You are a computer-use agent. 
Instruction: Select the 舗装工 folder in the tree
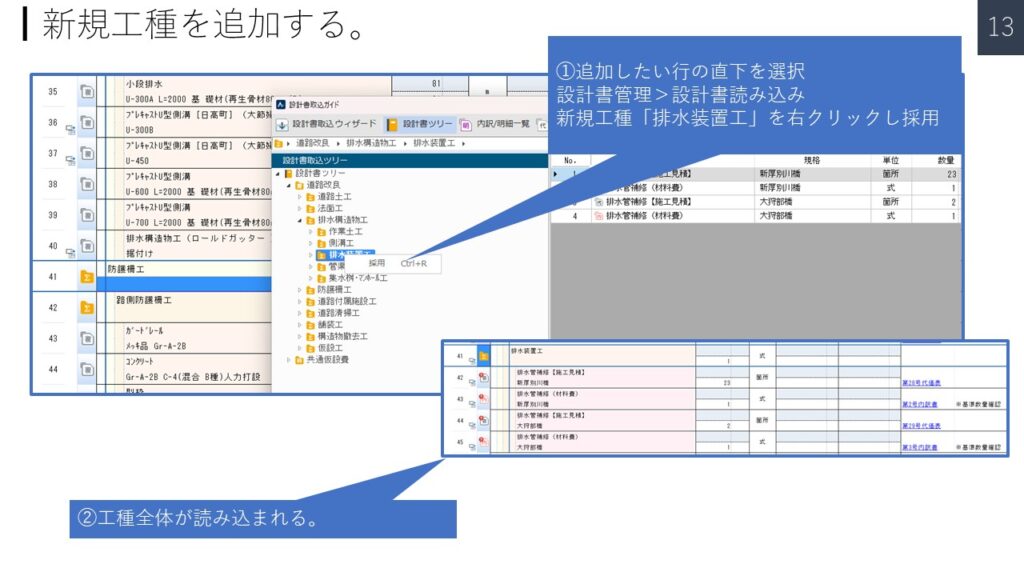pyautogui.click(x=331, y=324)
